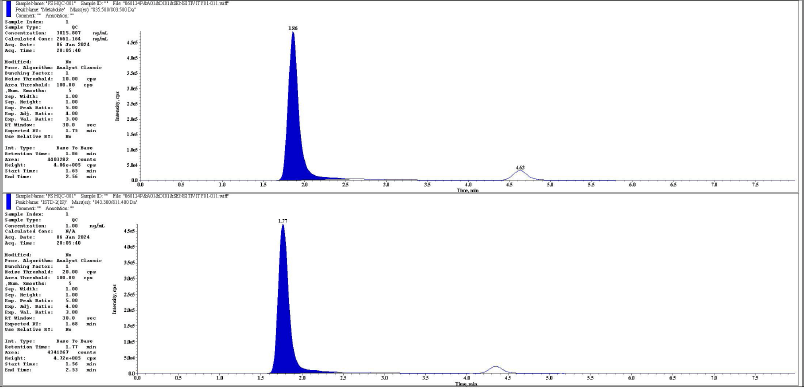The height and width of the screenshot is (389, 804).
Task: Click the 4.5e5 tick on the top intensity axis
Action: (131, 43)
